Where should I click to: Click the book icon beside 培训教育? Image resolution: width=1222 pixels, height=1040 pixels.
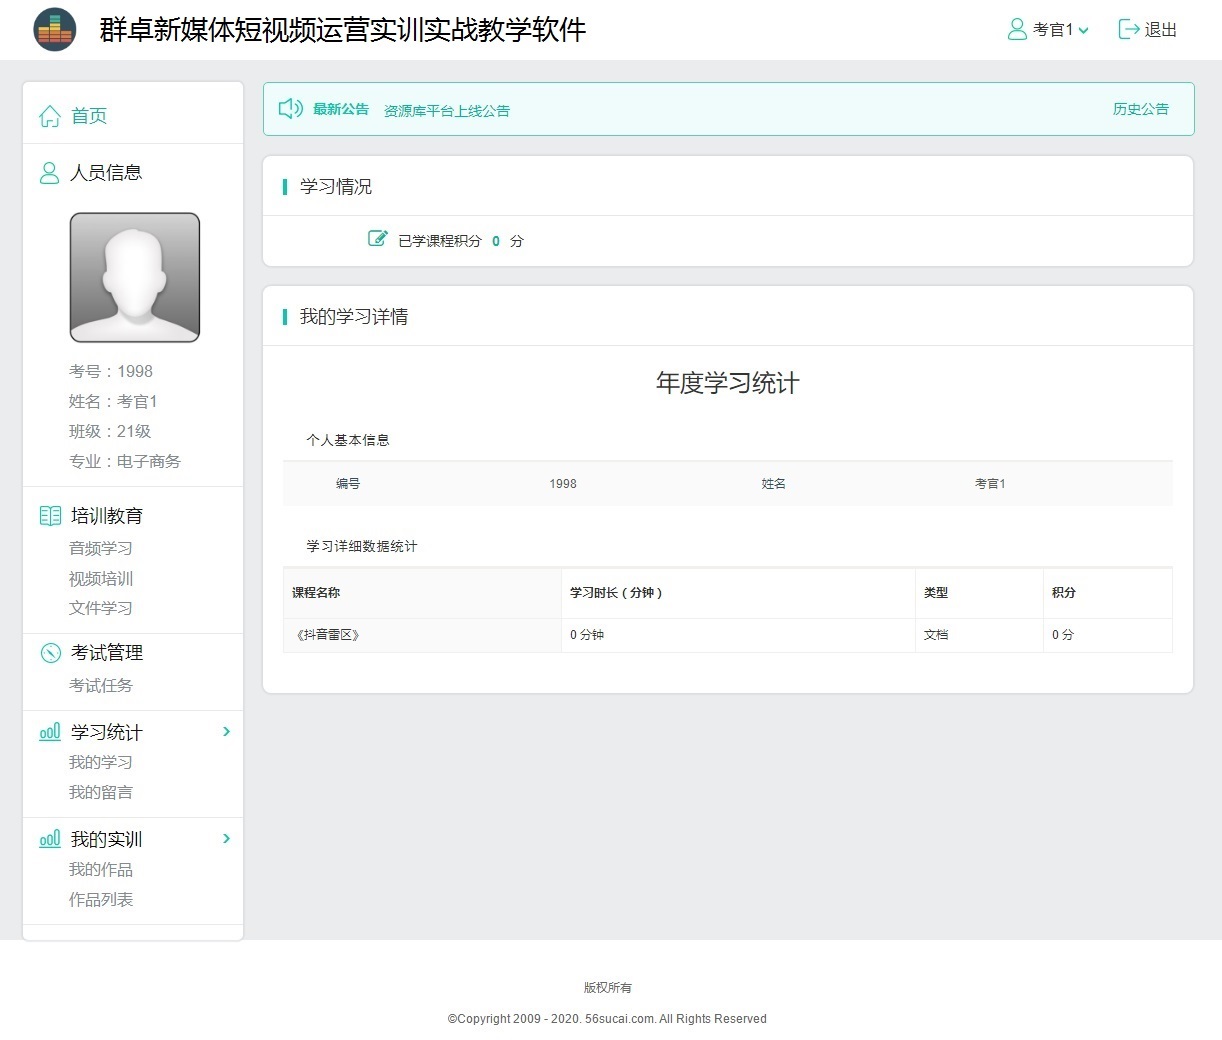pos(50,516)
